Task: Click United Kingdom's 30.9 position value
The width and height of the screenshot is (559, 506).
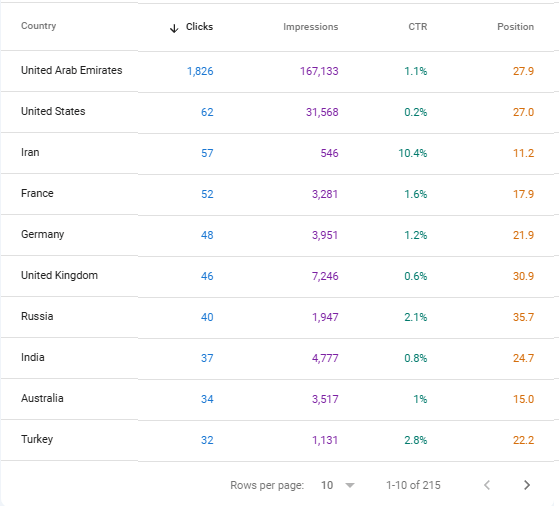Action: pyautogui.click(x=523, y=276)
